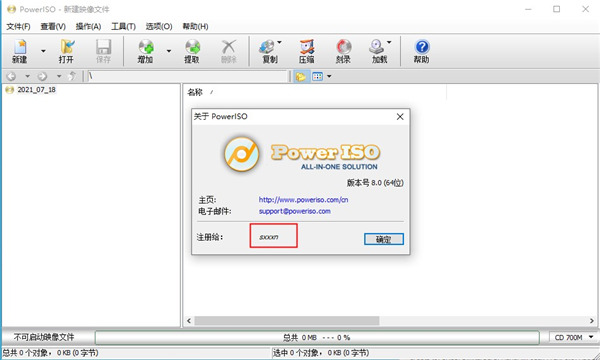Open the Back history dropdown arrow
The height and width of the screenshot is (360, 600).
27,77
